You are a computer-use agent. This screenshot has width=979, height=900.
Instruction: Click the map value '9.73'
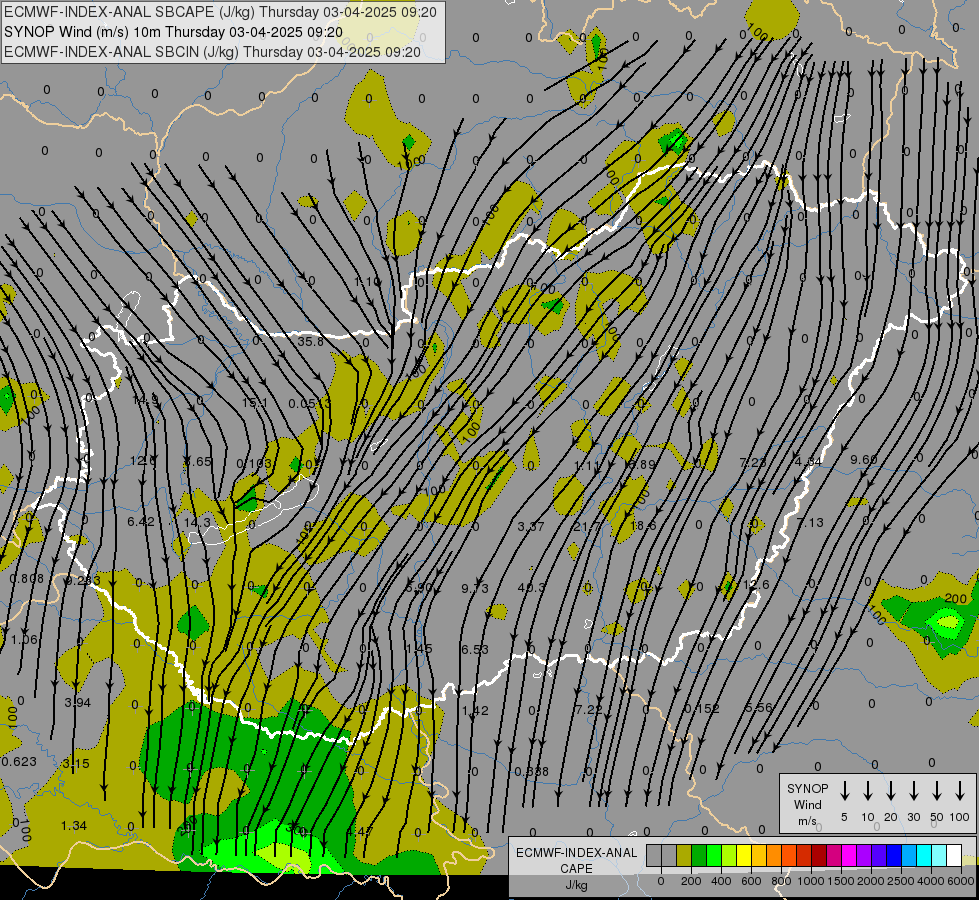point(475,588)
